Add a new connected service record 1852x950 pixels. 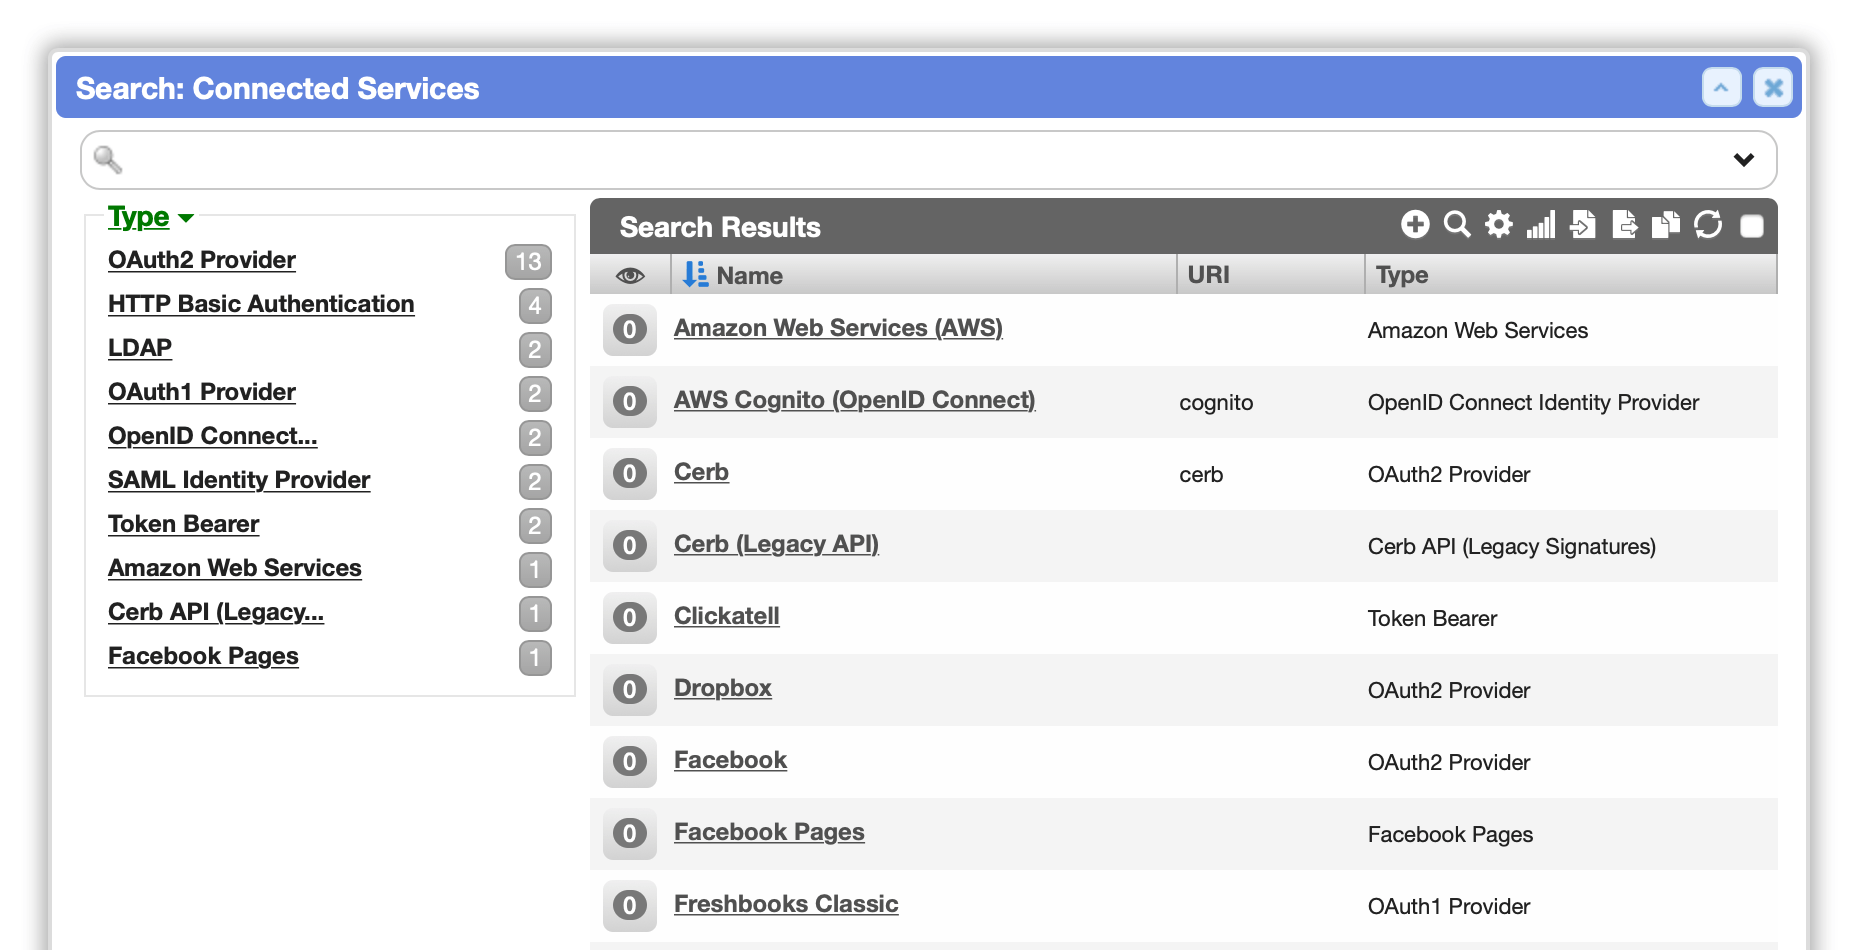click(x=1415, y=224)
